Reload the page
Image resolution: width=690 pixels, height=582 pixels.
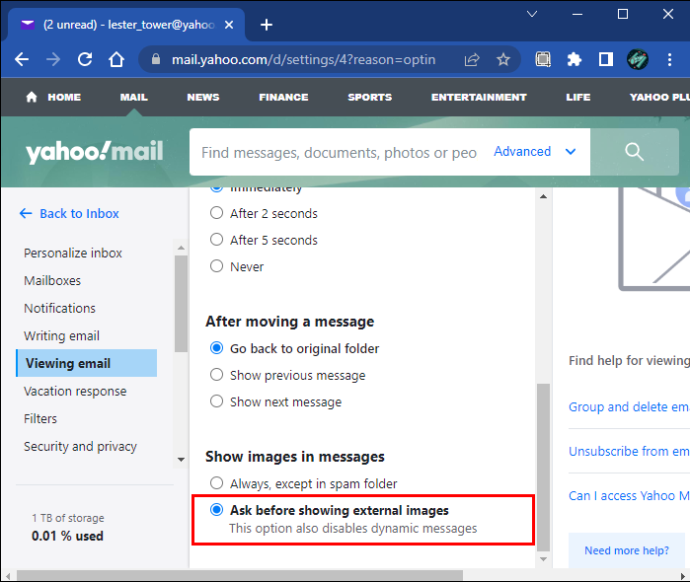click(x=85, y=59)
